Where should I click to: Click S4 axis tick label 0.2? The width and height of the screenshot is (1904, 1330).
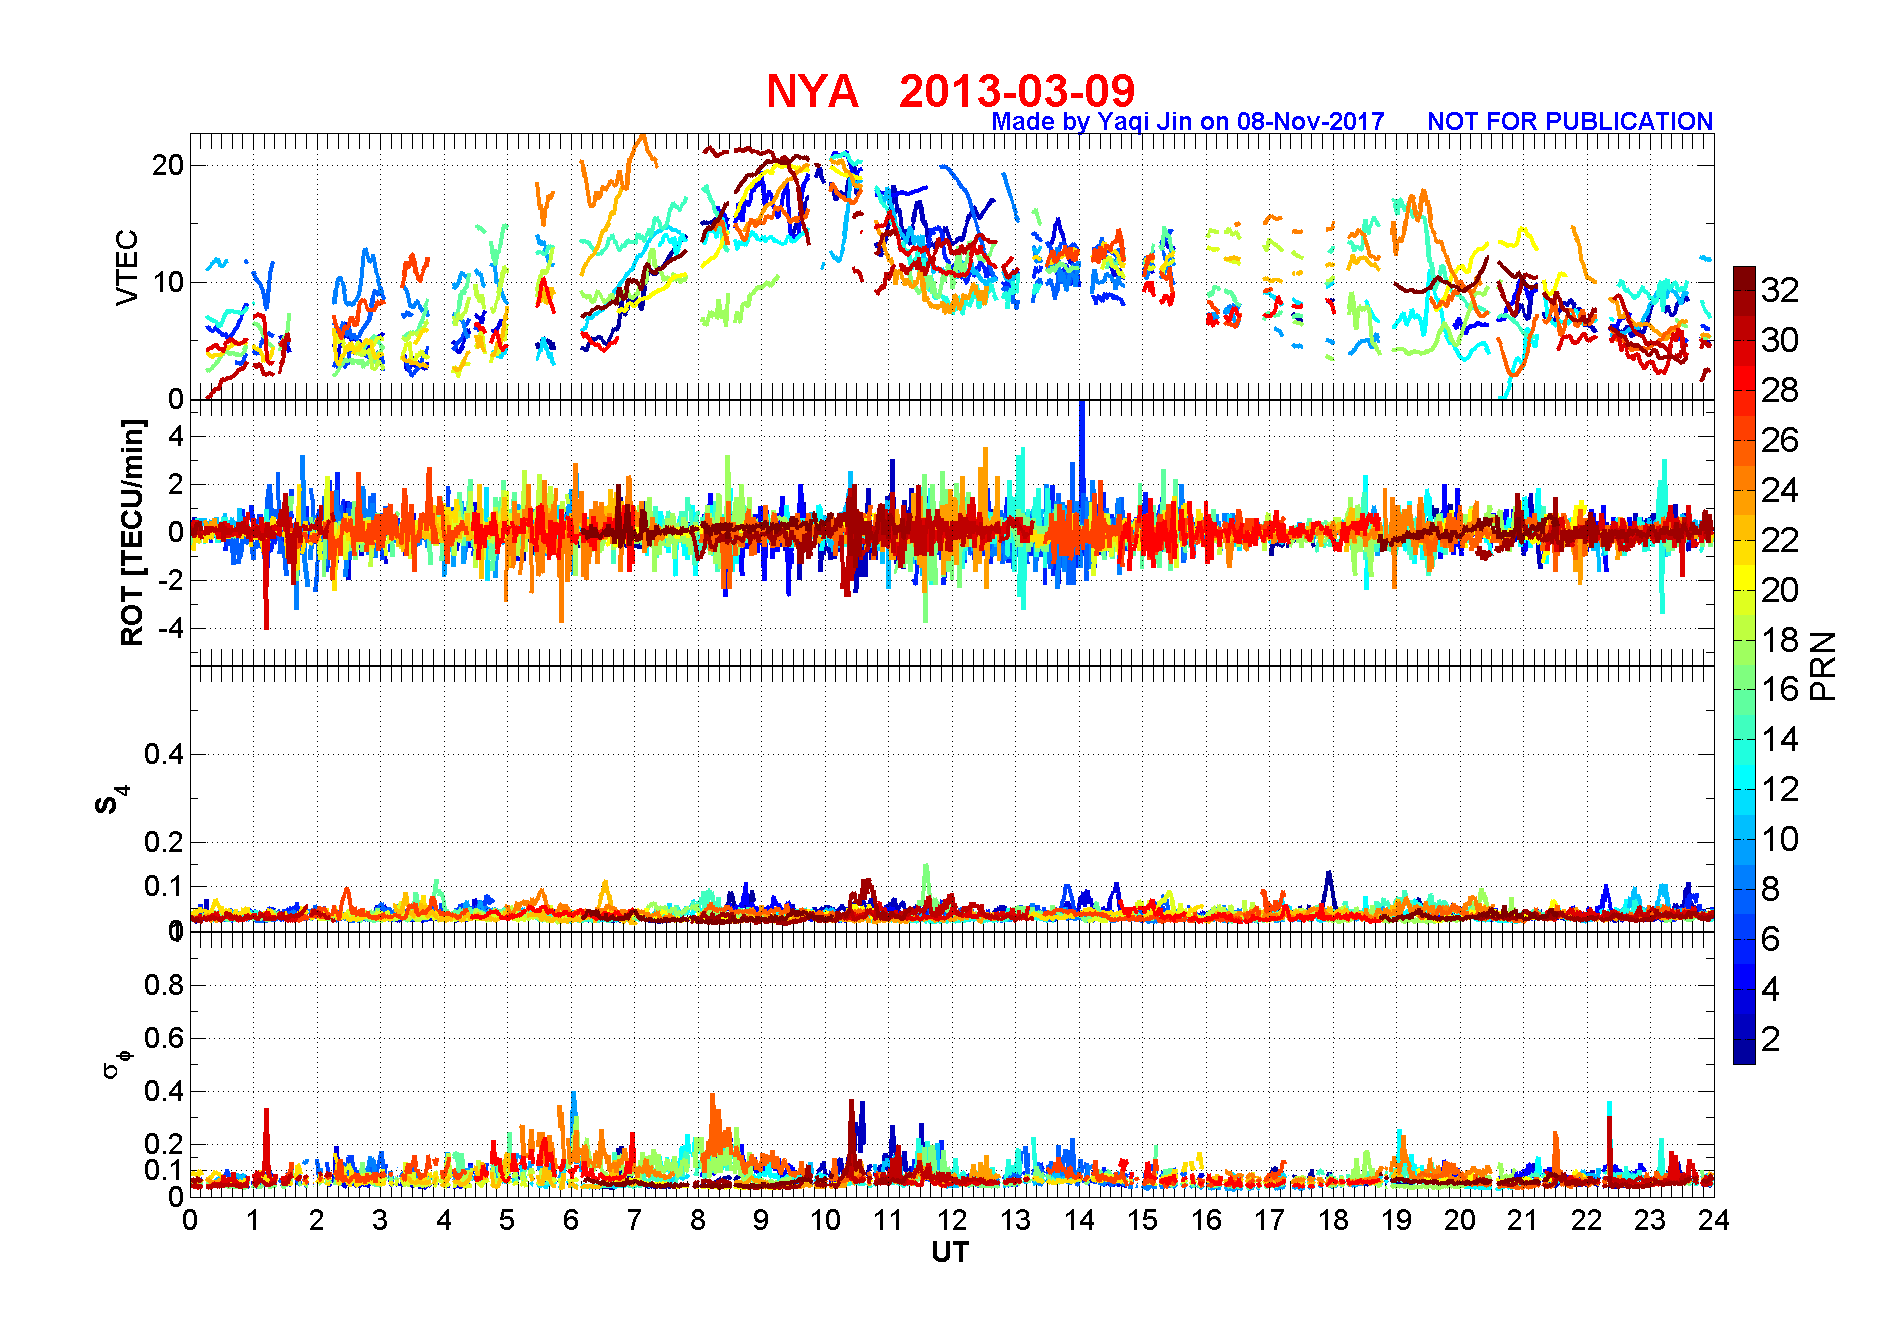click(164, 842)
